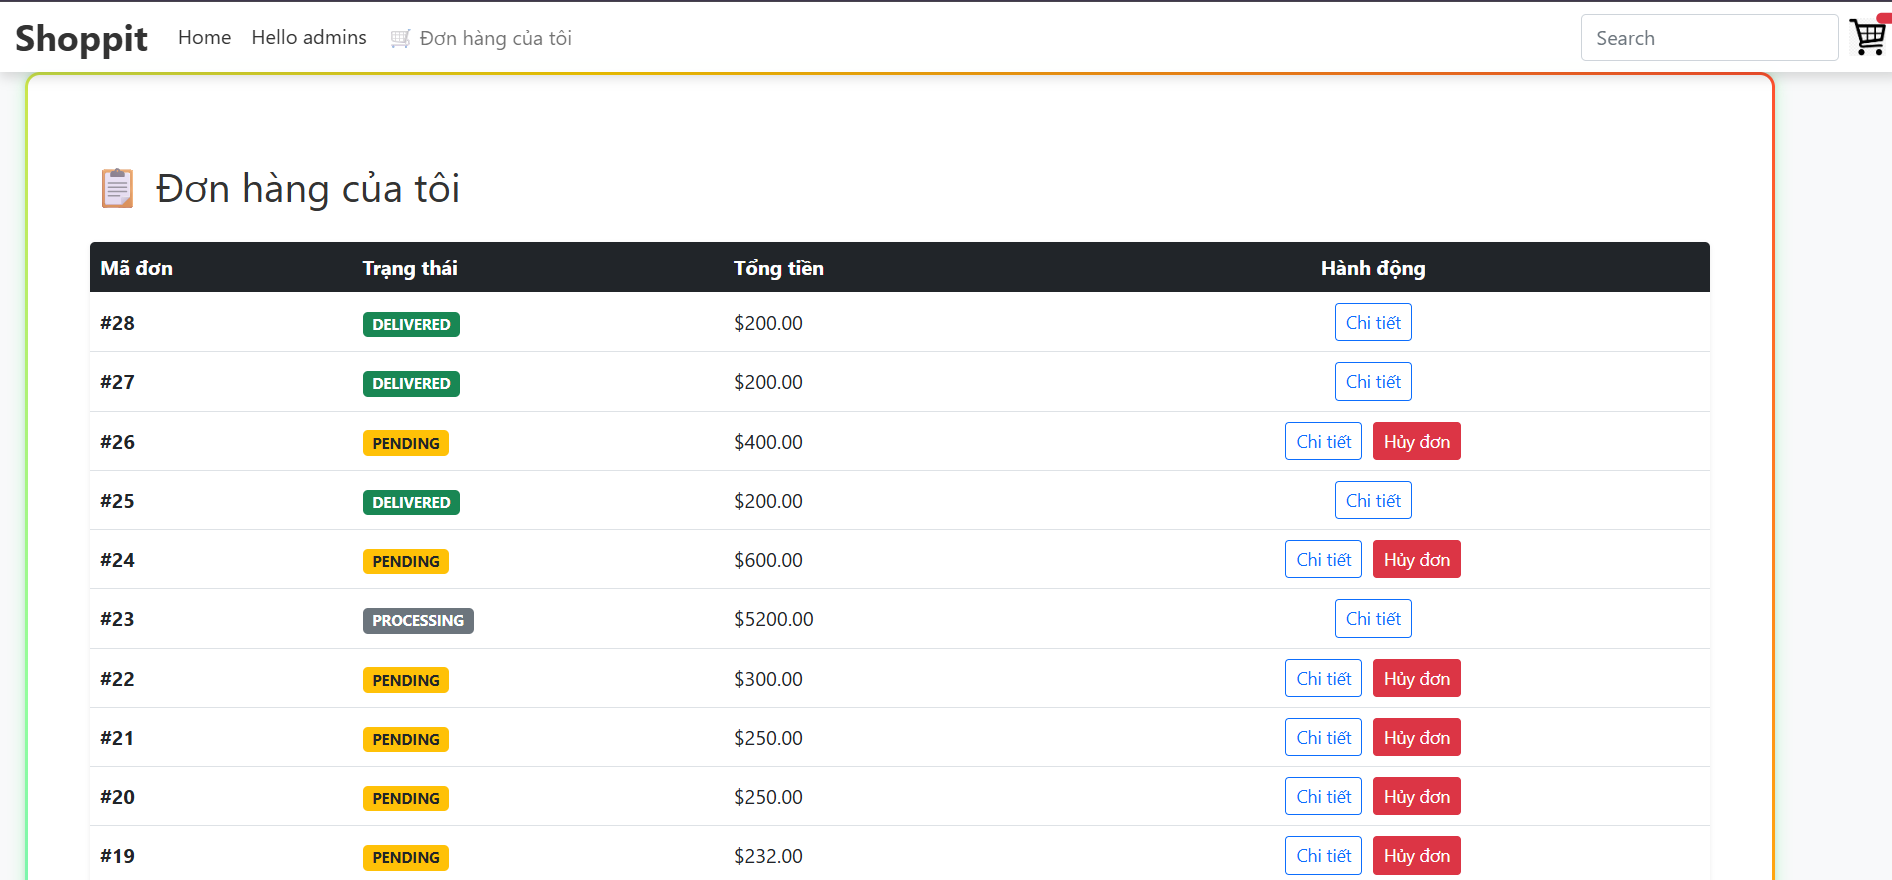Click the small cart icon in navbar
Image resolution: width=1892 pixels, height=880 pixels.
(400, 38)
